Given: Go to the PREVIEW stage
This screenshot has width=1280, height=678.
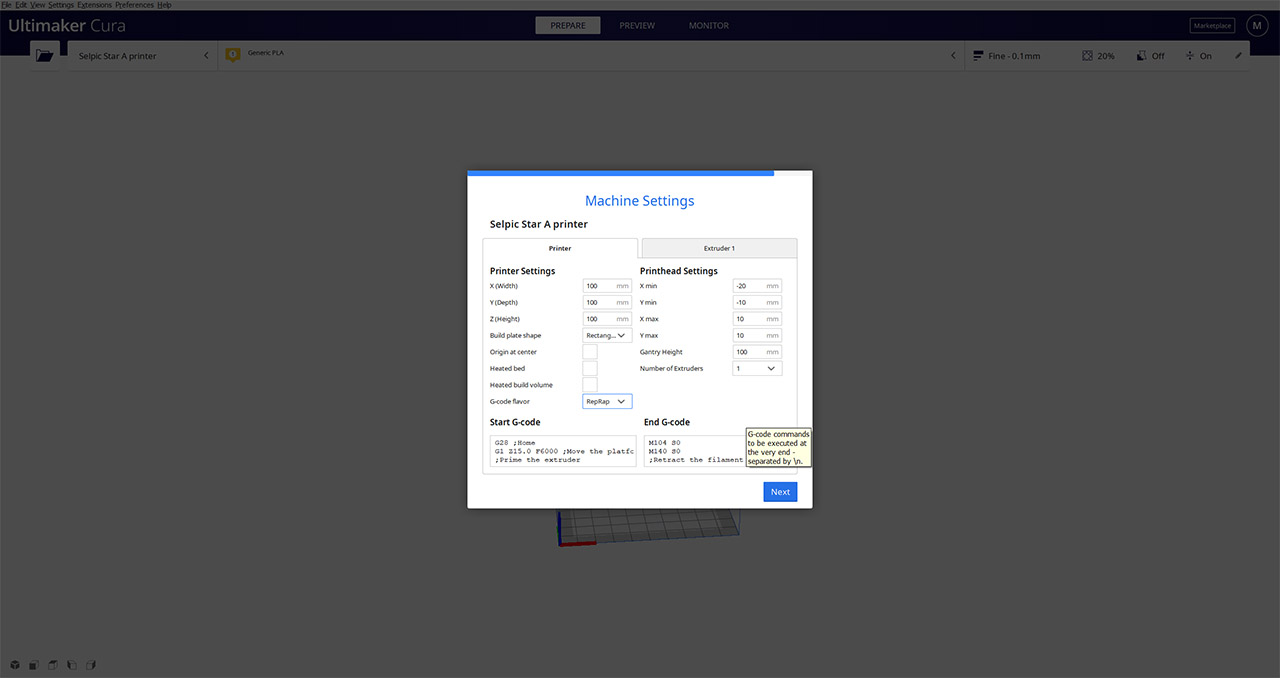Looking at the screenshot, I should pyautogui.click(x=637, y=26).
